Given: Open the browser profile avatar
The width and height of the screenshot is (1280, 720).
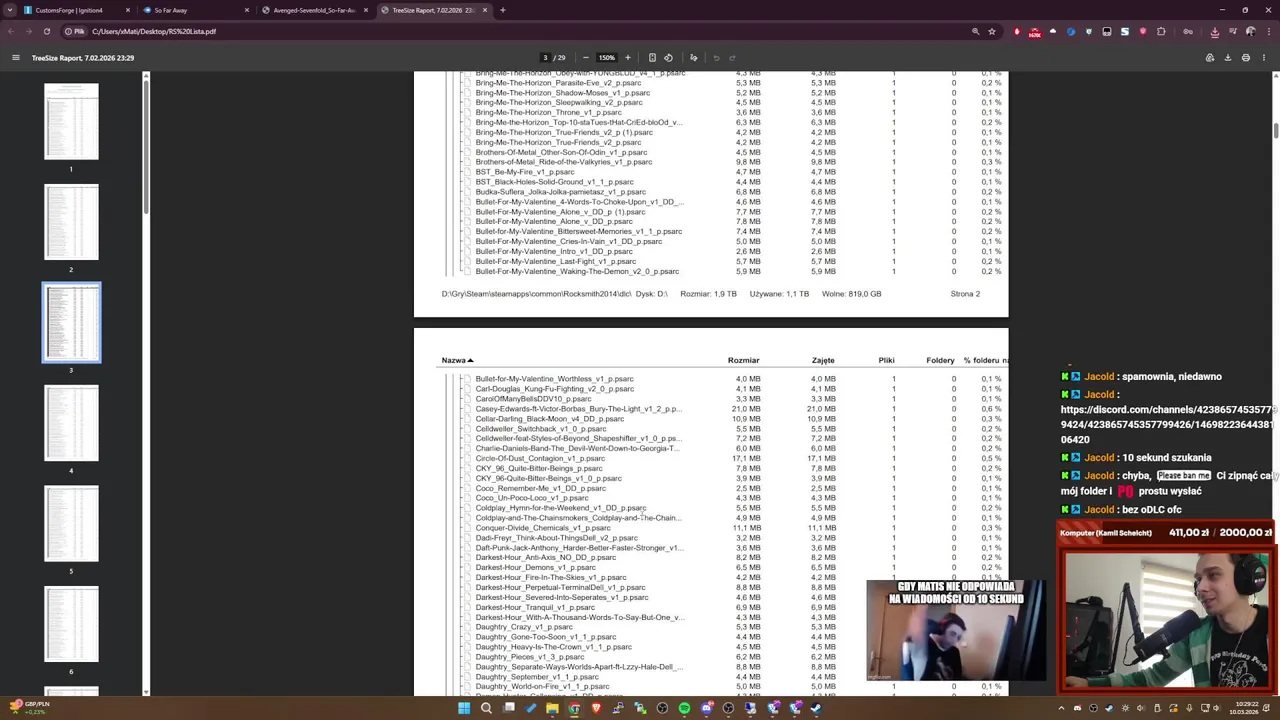Looking at the screenshot, I should tap(1250, 31).
